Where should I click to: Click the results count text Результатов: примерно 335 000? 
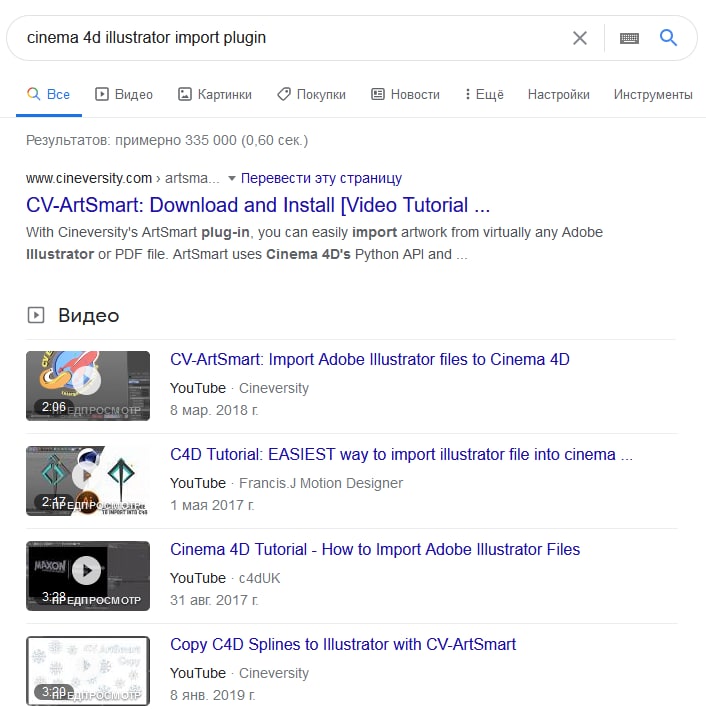[x=167, y=140]
